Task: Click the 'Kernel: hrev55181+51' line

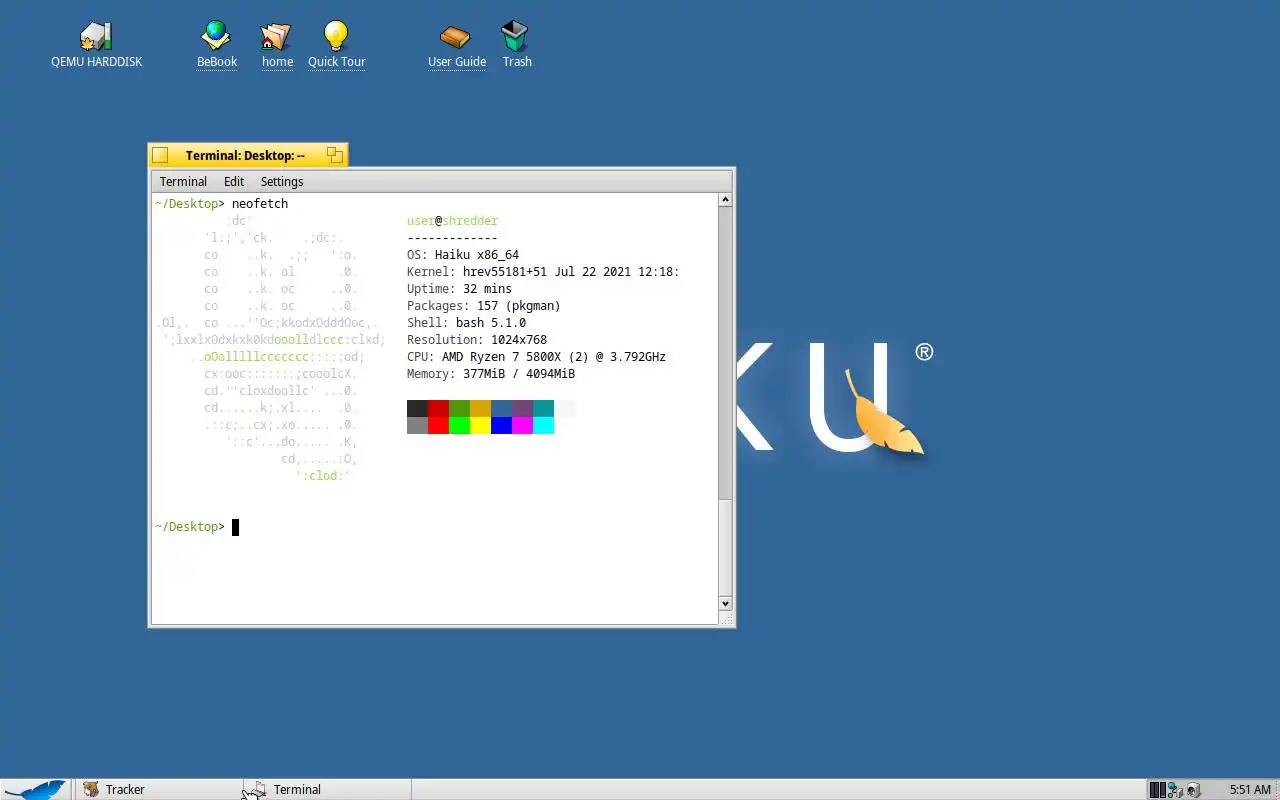Action: pyautogui.click(x=543, y=272)
